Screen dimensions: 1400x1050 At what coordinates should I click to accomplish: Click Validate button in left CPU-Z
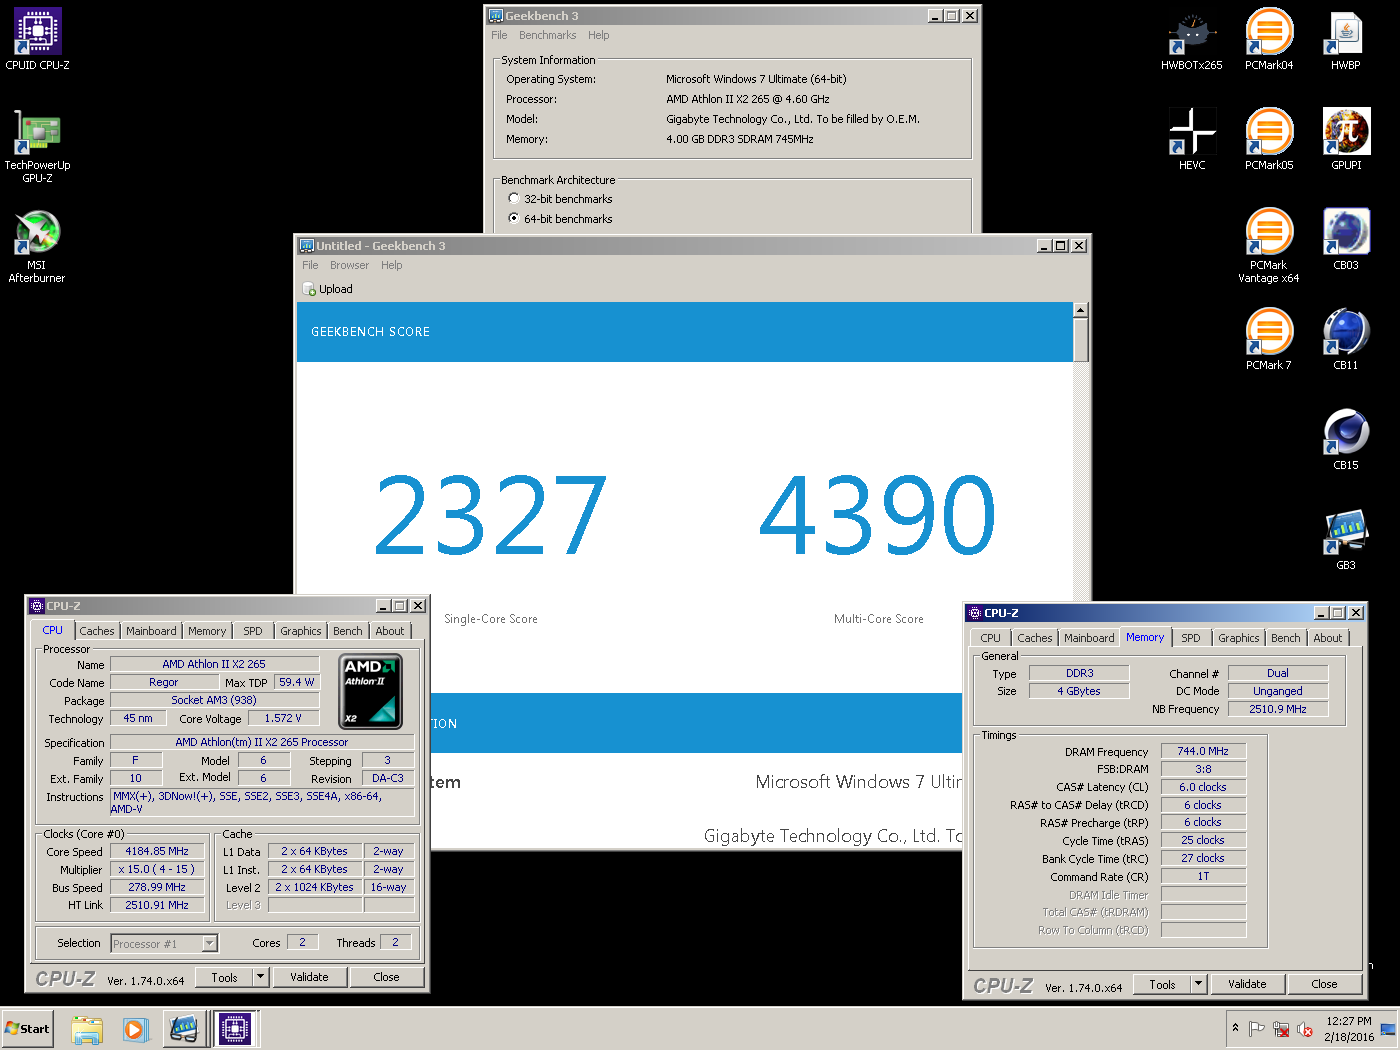[x=309, y=977]
